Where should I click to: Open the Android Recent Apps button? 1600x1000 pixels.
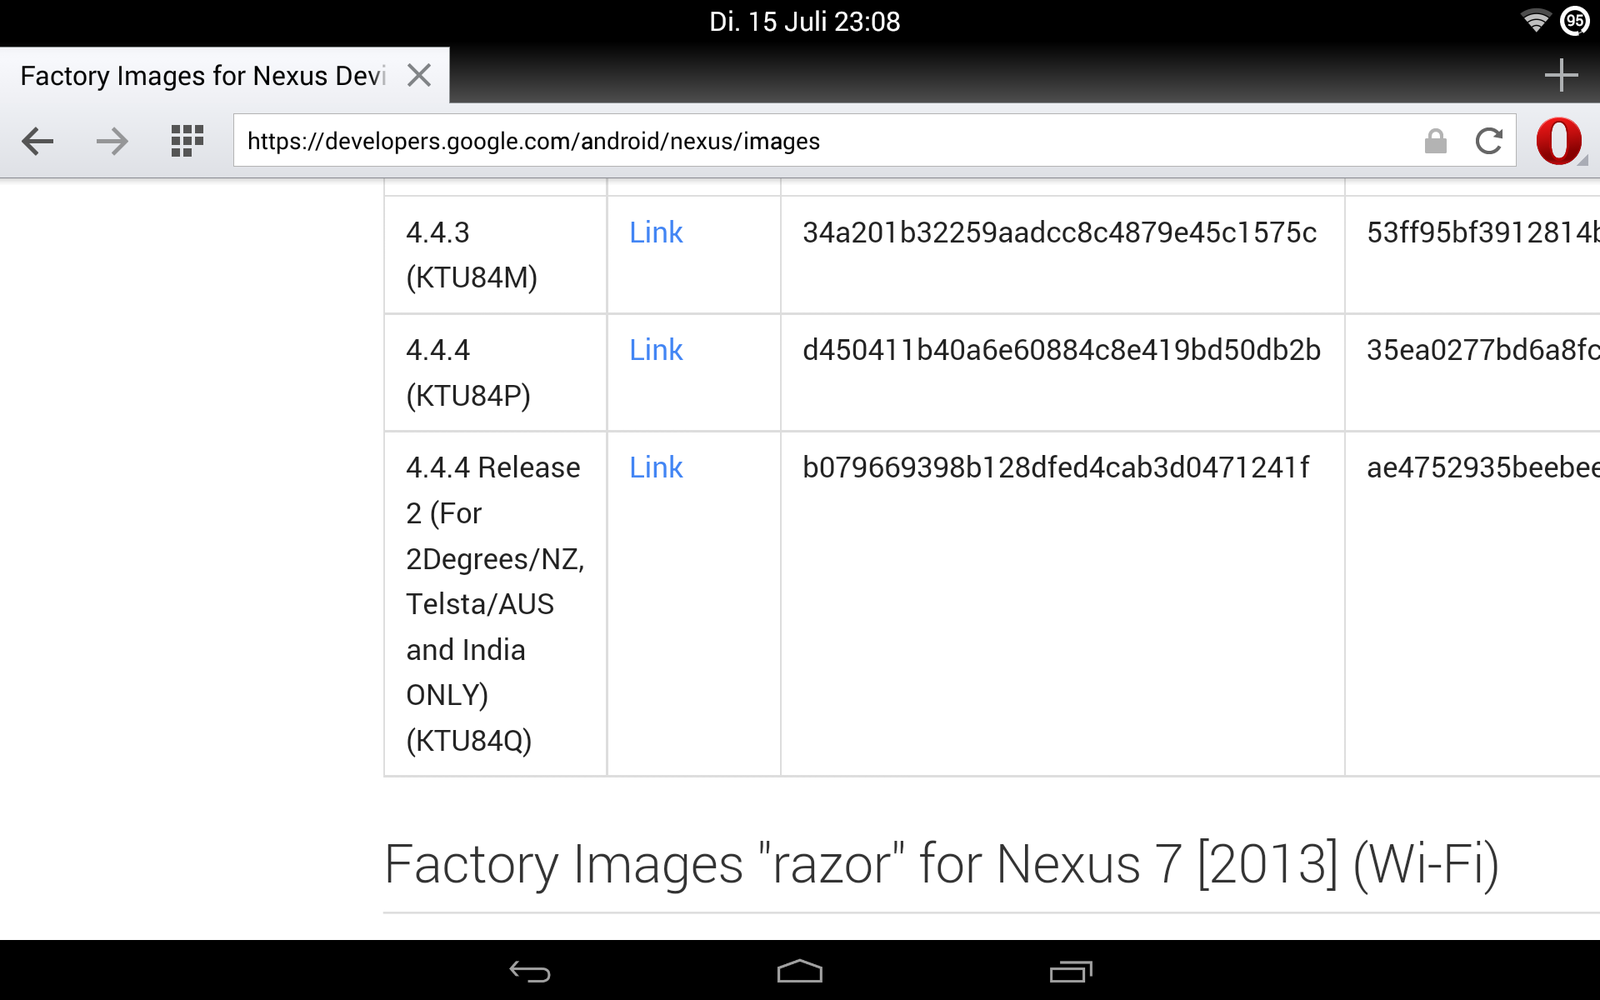tap(1070, 971)
